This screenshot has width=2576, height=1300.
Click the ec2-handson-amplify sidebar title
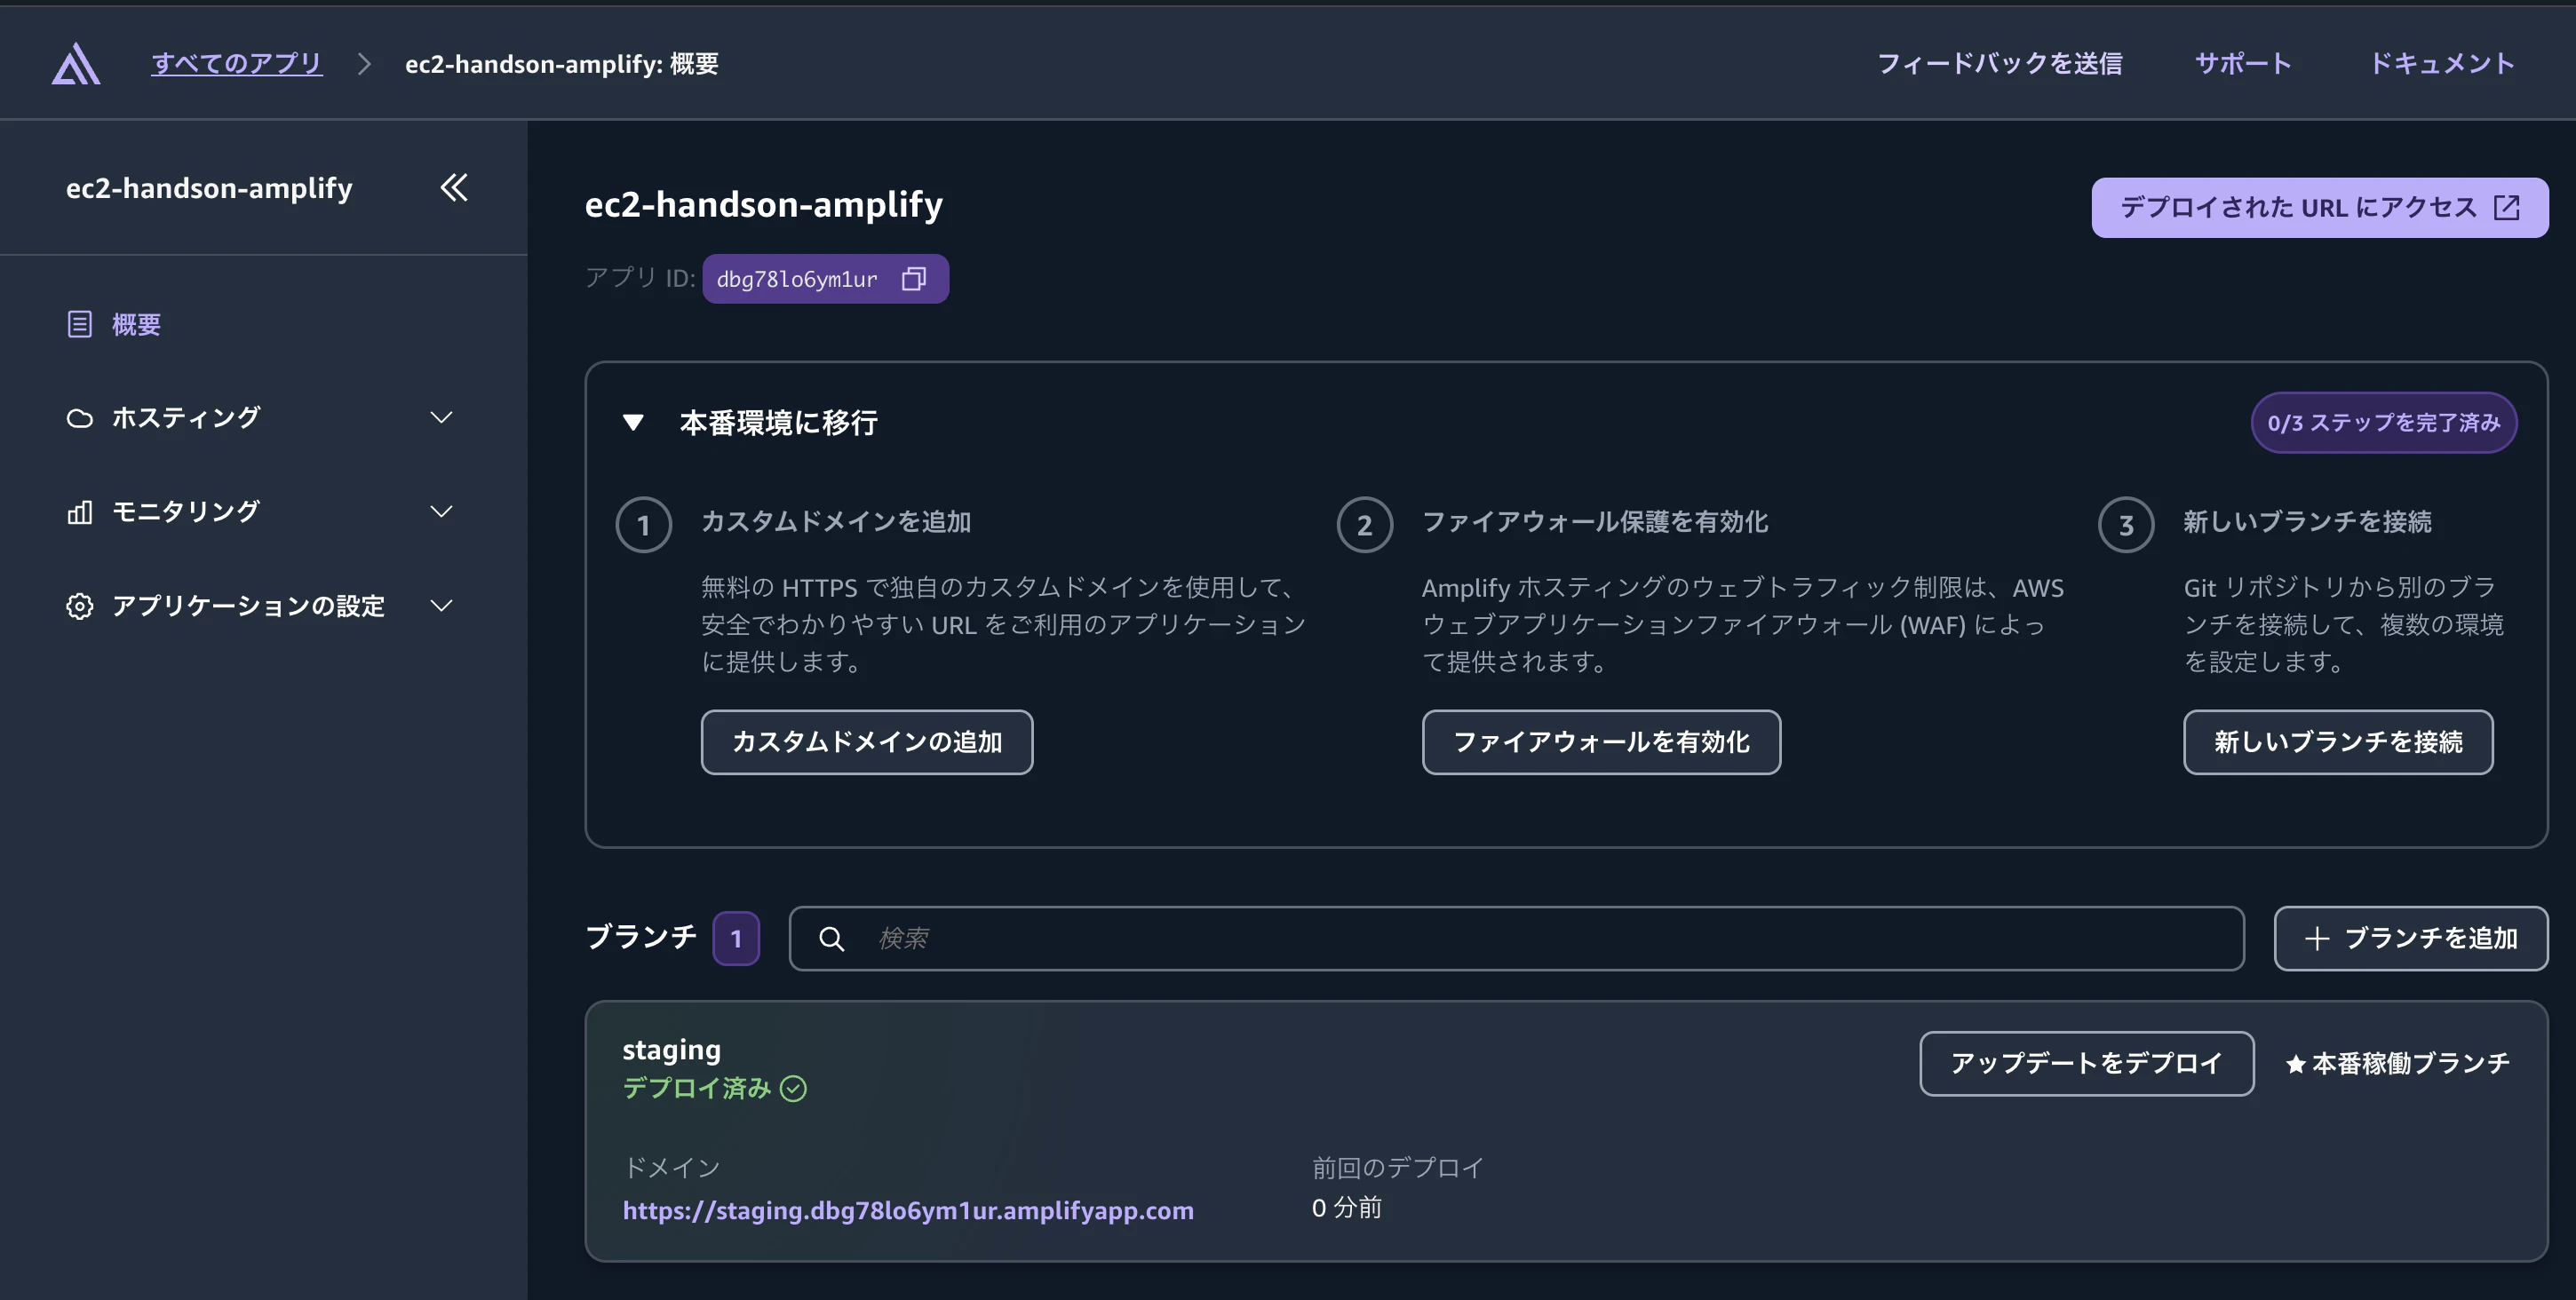(209, 188)
